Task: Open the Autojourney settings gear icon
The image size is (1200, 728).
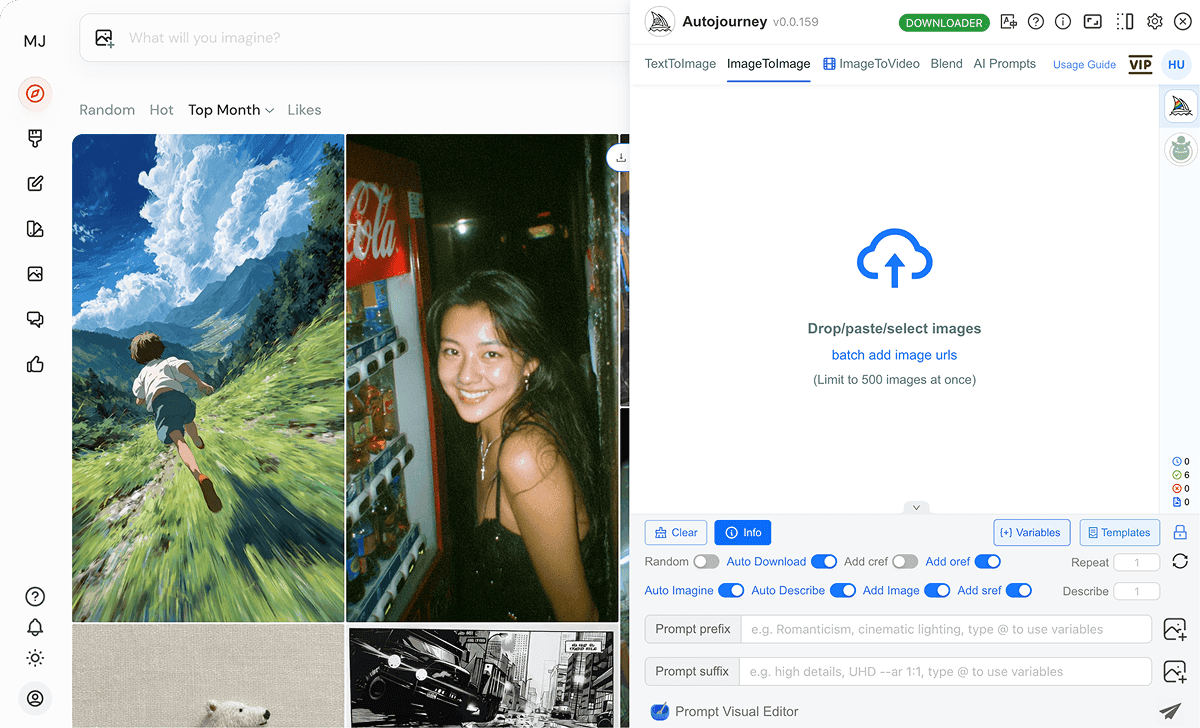Action: (1155, 21)
